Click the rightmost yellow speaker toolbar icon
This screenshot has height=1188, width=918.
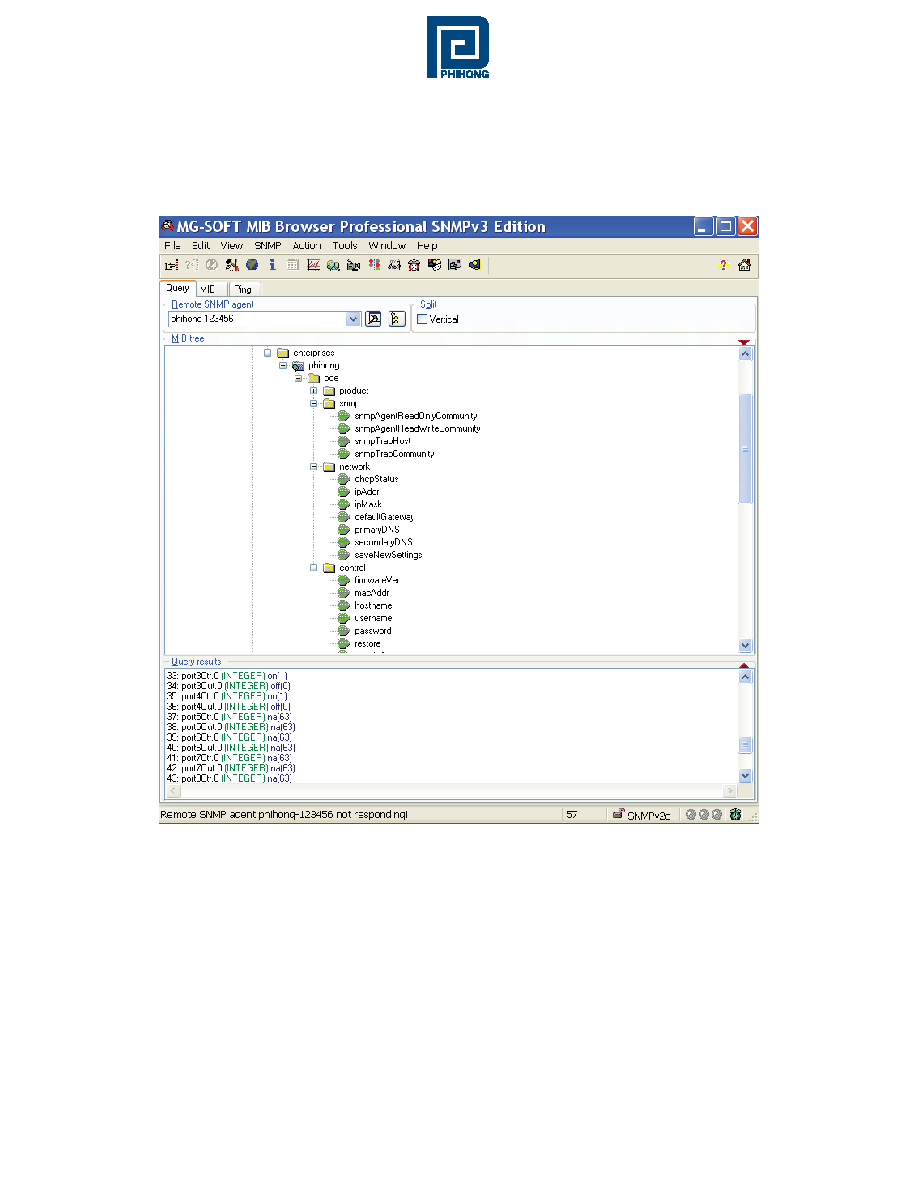pyautogui.click(x=475, y=264)
